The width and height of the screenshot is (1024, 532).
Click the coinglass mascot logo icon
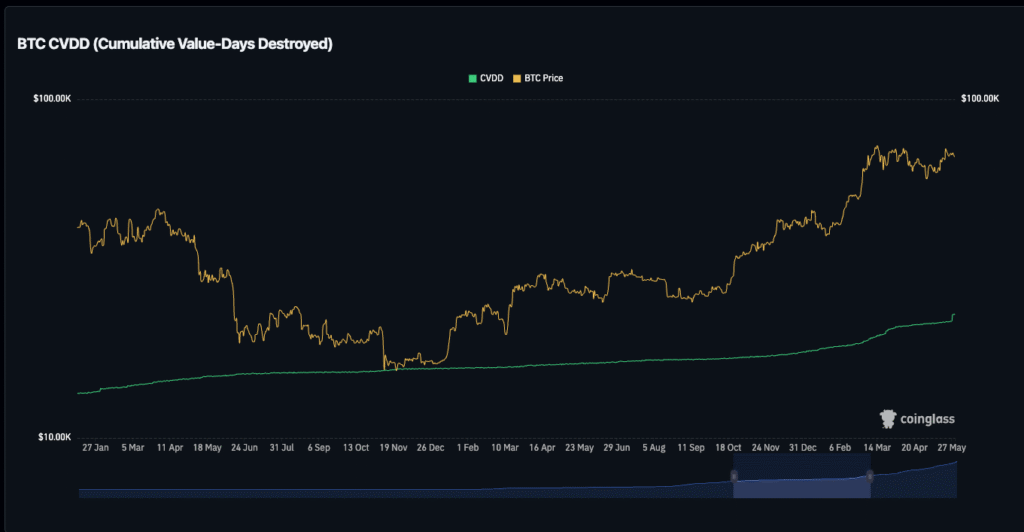click(x=887, y=419)
